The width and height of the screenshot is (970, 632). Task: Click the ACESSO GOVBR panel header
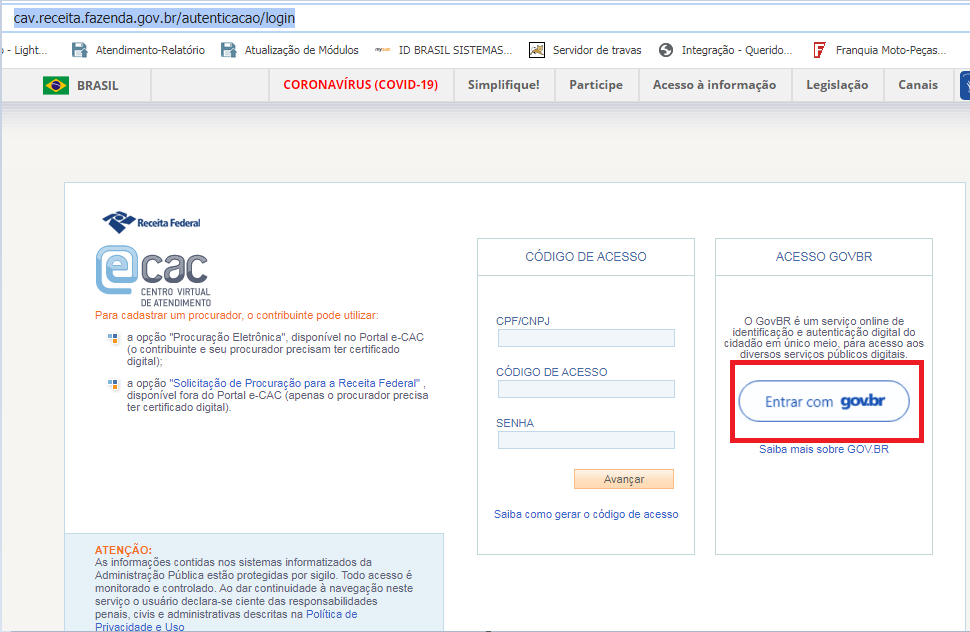point(824,257)
